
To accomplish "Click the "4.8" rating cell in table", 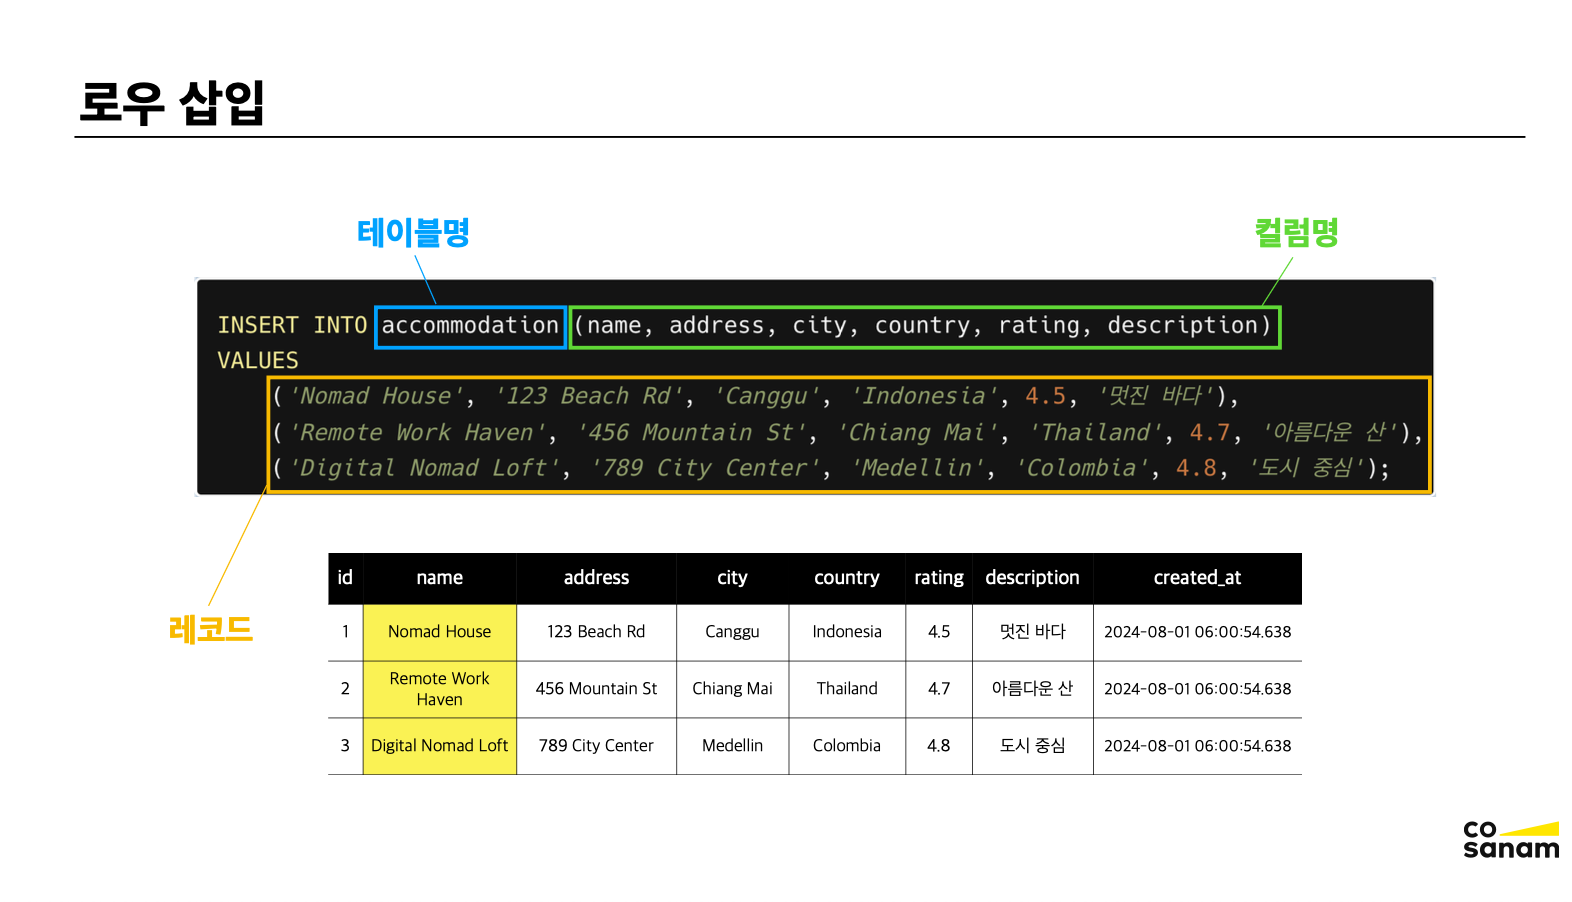I will tap(938, 746).
